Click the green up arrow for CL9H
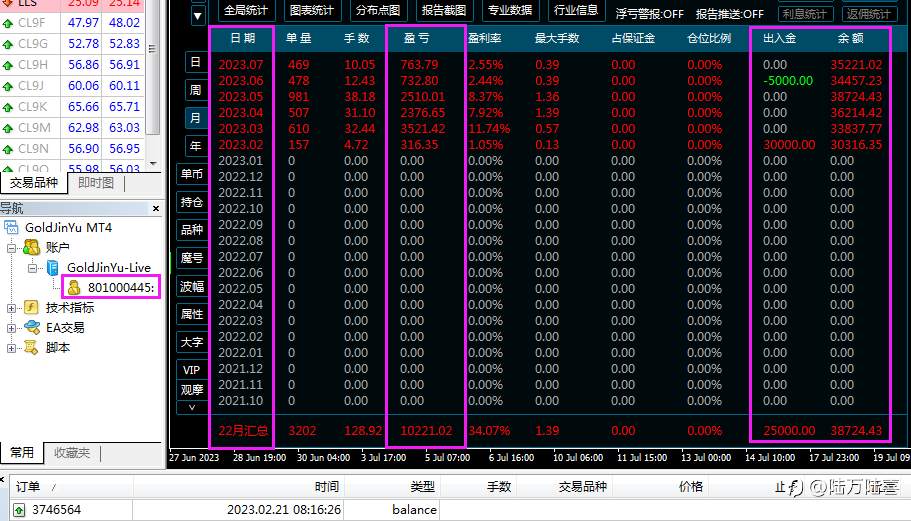The width and height of the screenshot is (911, 521). 8,66
